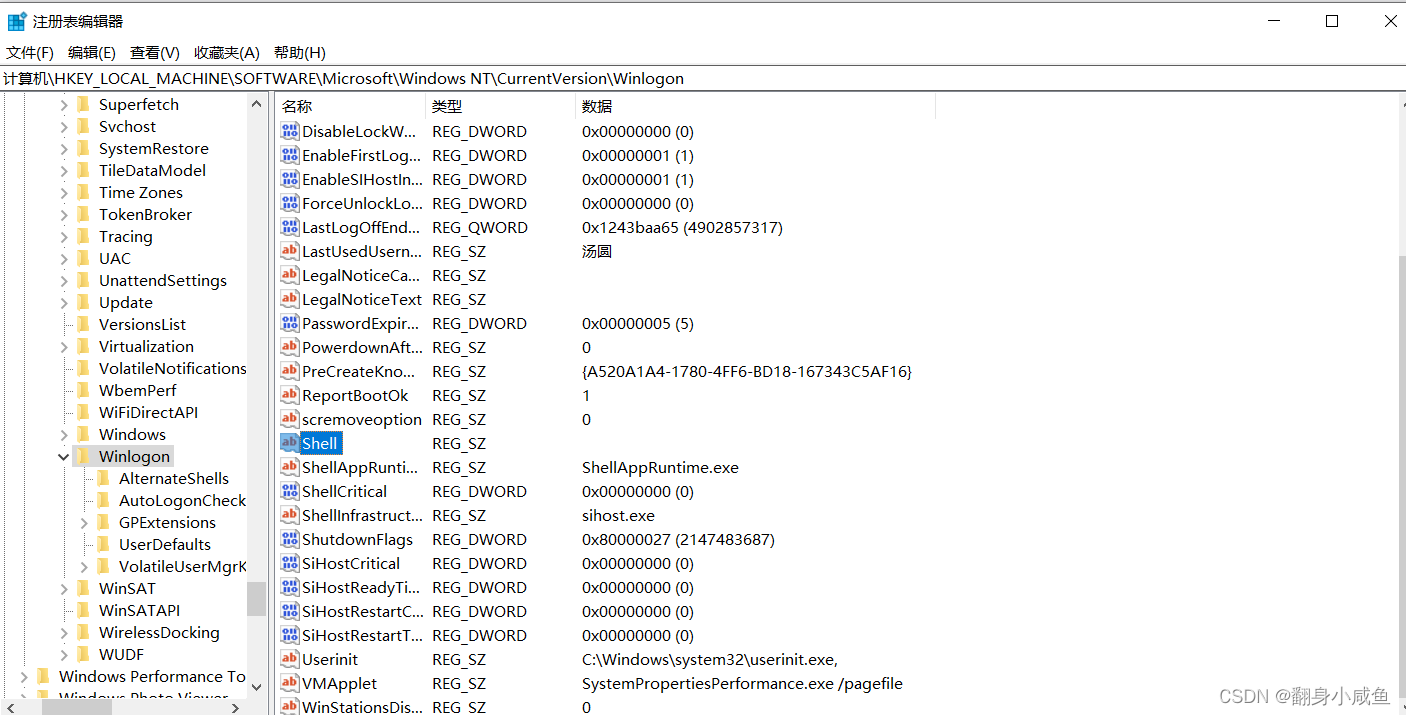Select the Update key
Image resolution: width=1406 pixels, height=715 pixels.
pyautogui.click(x=126, y=303)
